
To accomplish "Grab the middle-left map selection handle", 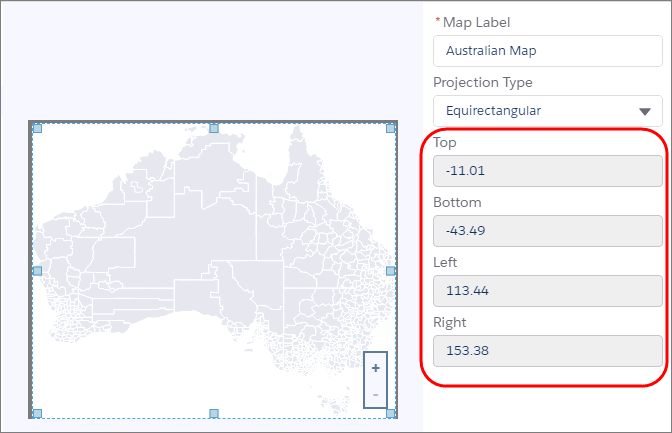I will coord(37,271).
